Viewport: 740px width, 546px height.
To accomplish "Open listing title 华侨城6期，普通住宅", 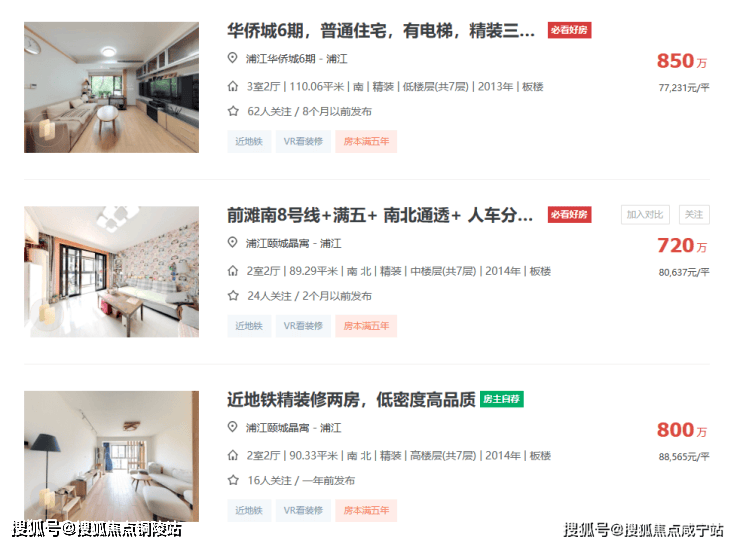I will 381,31.
